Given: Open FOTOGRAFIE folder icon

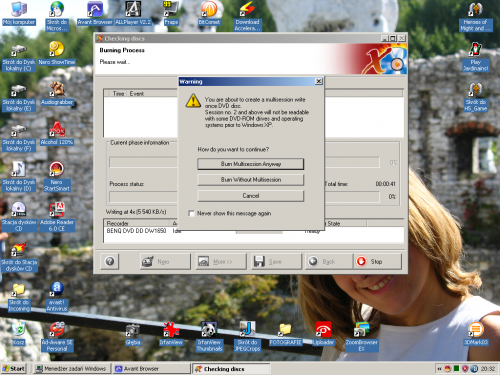Looking at the screenshot, I should [x=285, y=333].
